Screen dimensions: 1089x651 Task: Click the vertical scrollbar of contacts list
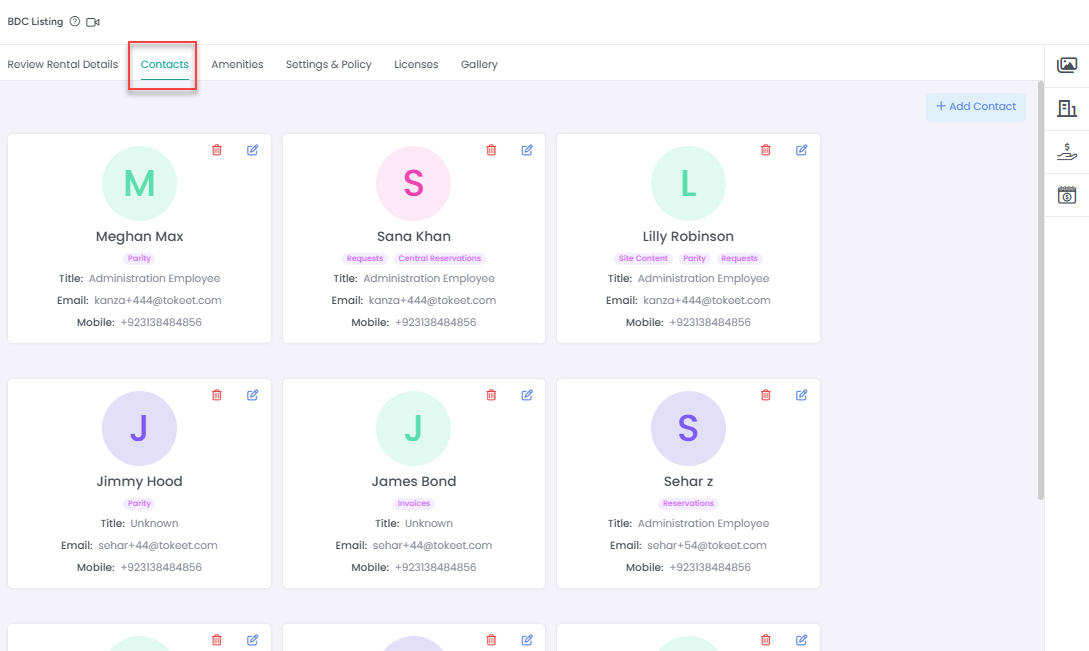point(1040,290)
